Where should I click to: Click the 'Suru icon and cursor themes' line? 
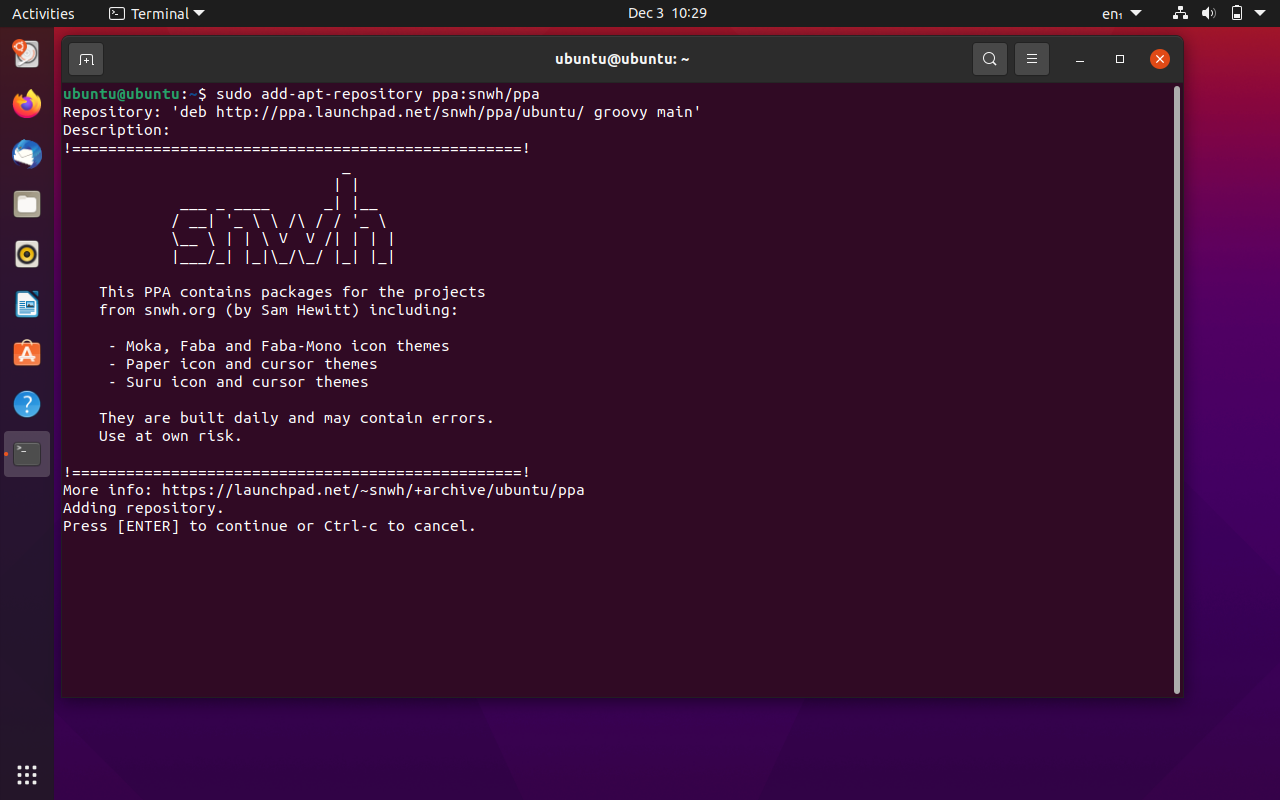[238, 382]
